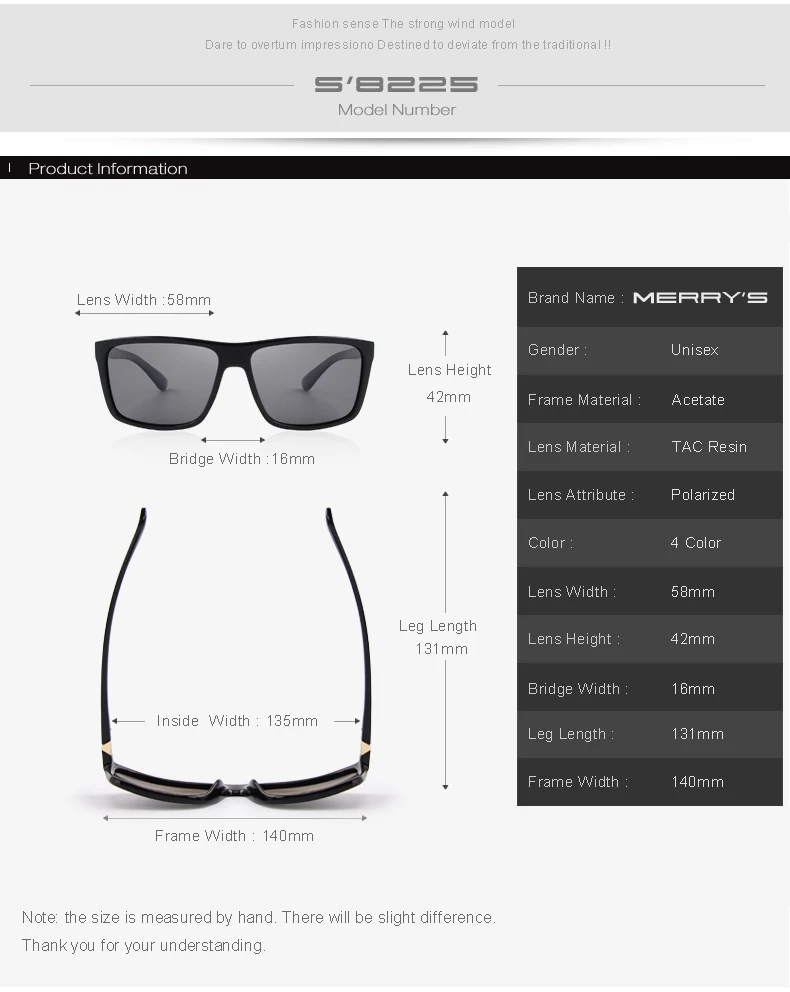Click the 'Fashion sense The strong wind model' tagline

coord(403,24)
